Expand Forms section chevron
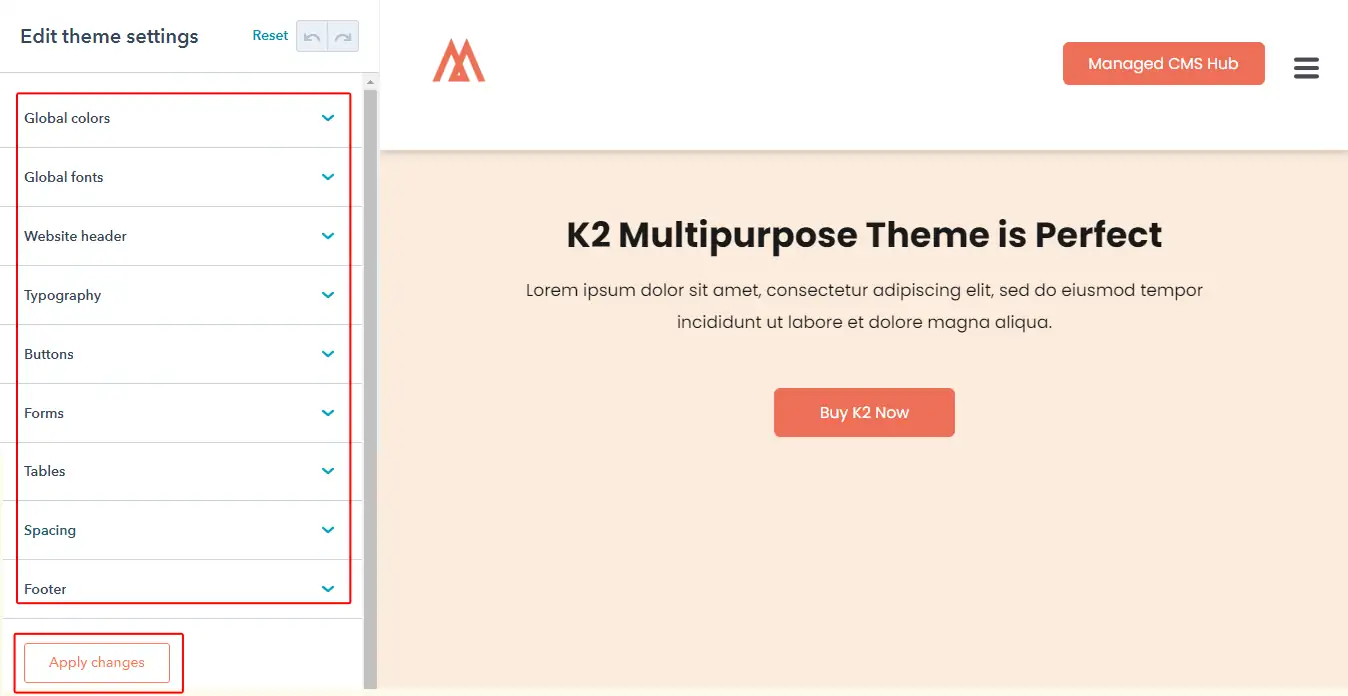 pyautogui.click(x=328, y=413)
